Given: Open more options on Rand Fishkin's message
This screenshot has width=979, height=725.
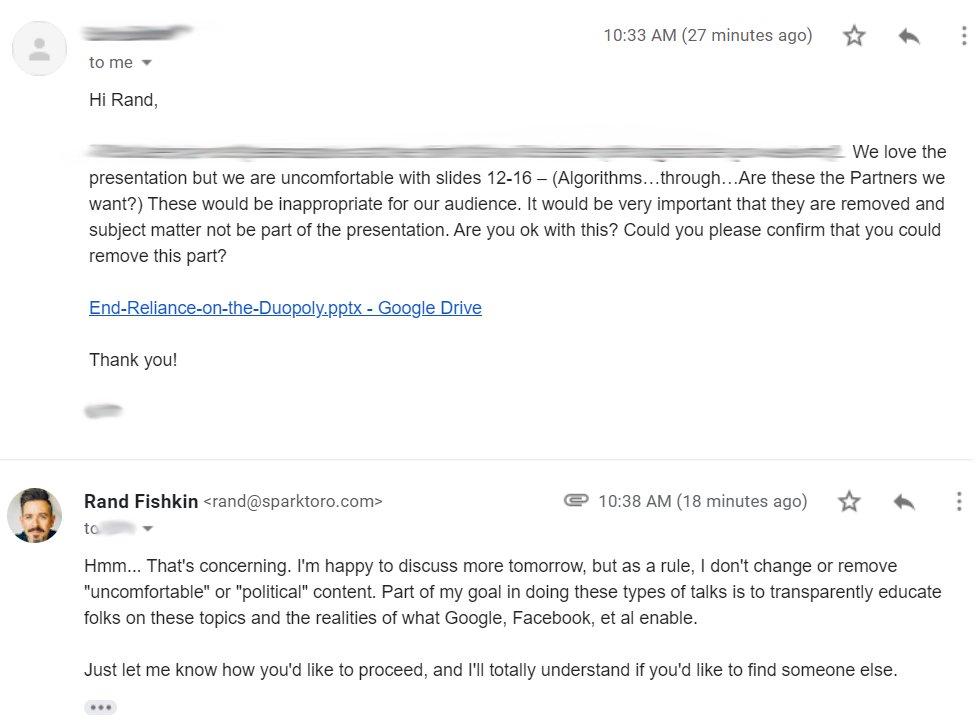Looking at the screenshot, I should pos(958,501).
